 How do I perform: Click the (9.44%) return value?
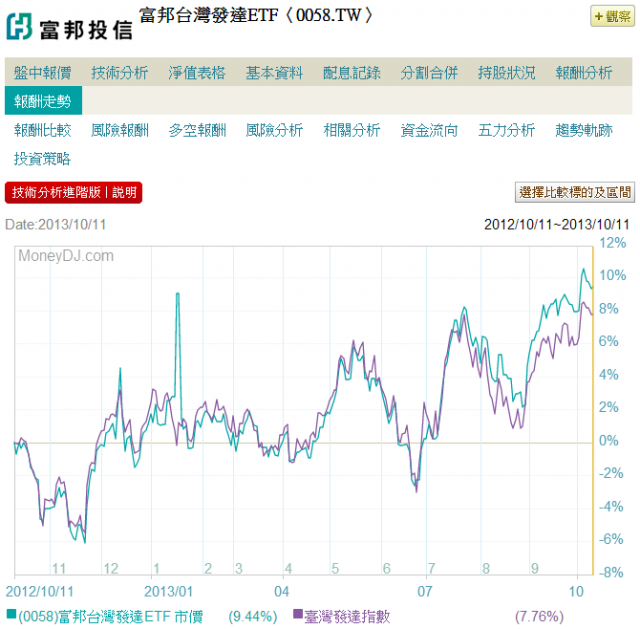pos(253,616)
